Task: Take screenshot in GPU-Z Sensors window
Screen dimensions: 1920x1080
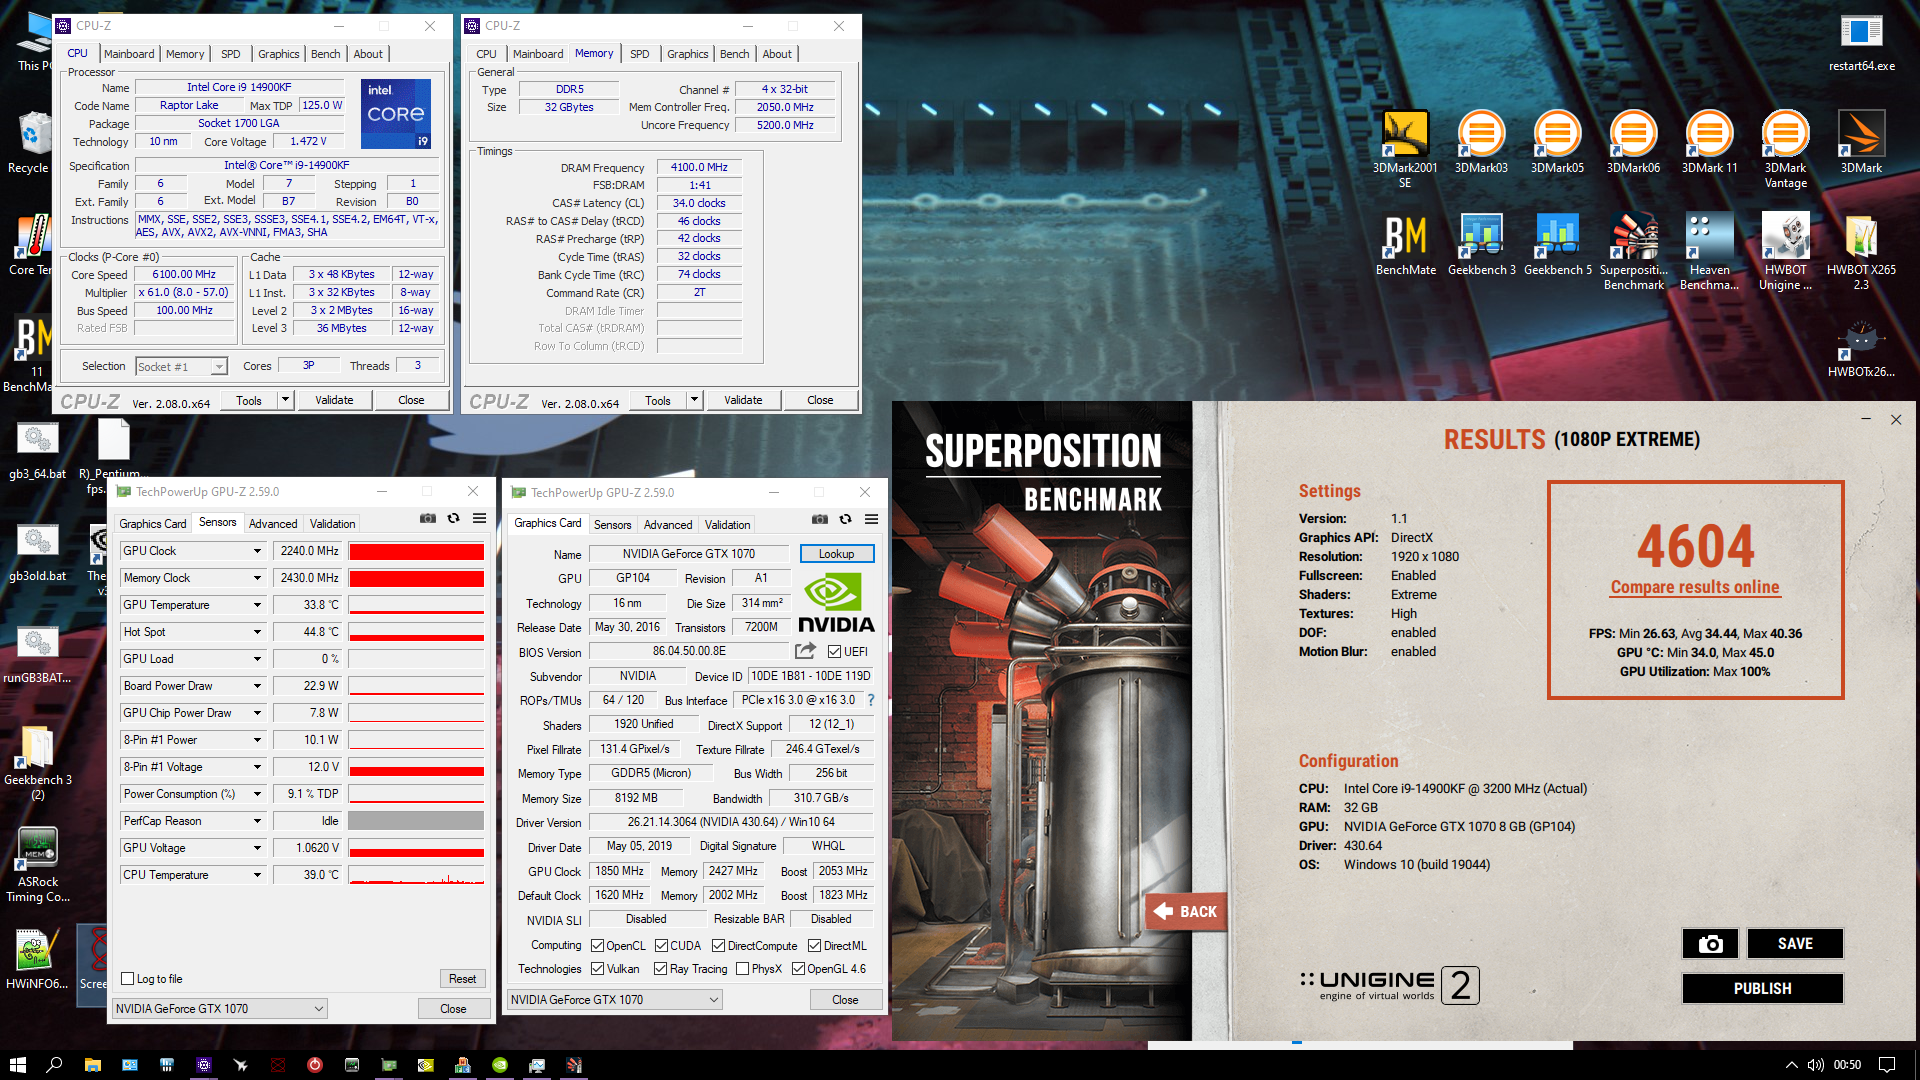Action: pyautogui.click(x=428, y=518)
